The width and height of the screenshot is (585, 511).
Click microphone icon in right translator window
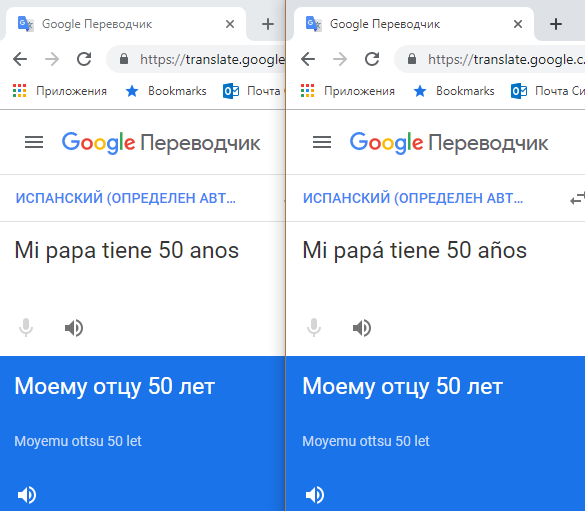click(314, 328)
